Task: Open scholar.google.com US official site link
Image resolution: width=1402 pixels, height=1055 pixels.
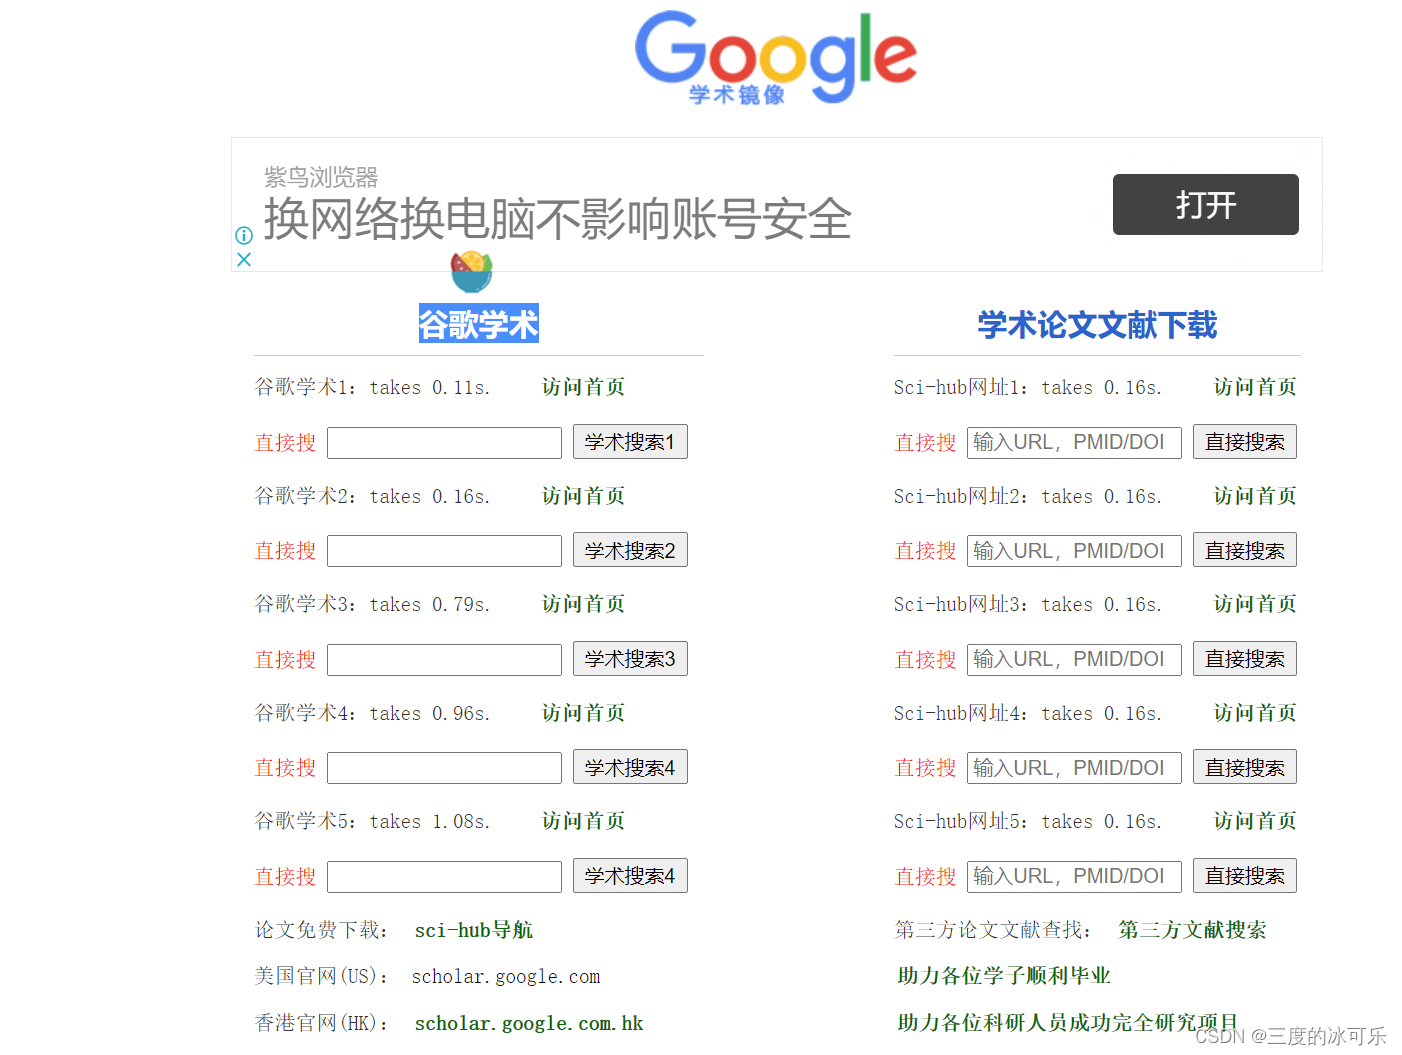Action: [505, 976]
